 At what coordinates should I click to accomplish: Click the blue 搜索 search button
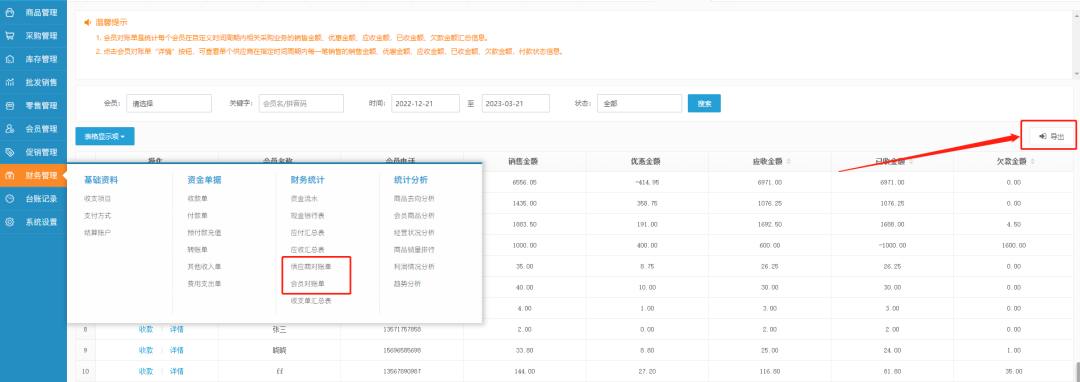tap(704, 103)
